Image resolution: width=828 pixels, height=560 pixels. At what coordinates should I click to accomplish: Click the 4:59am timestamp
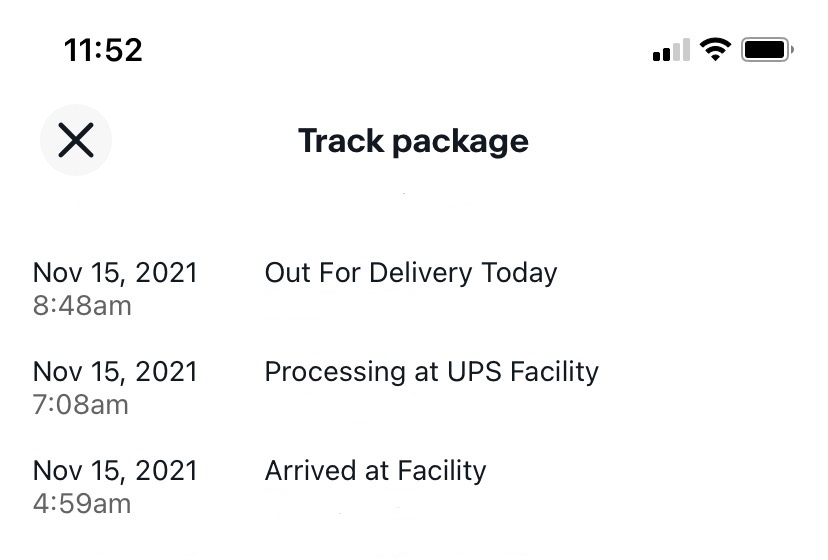82,503
